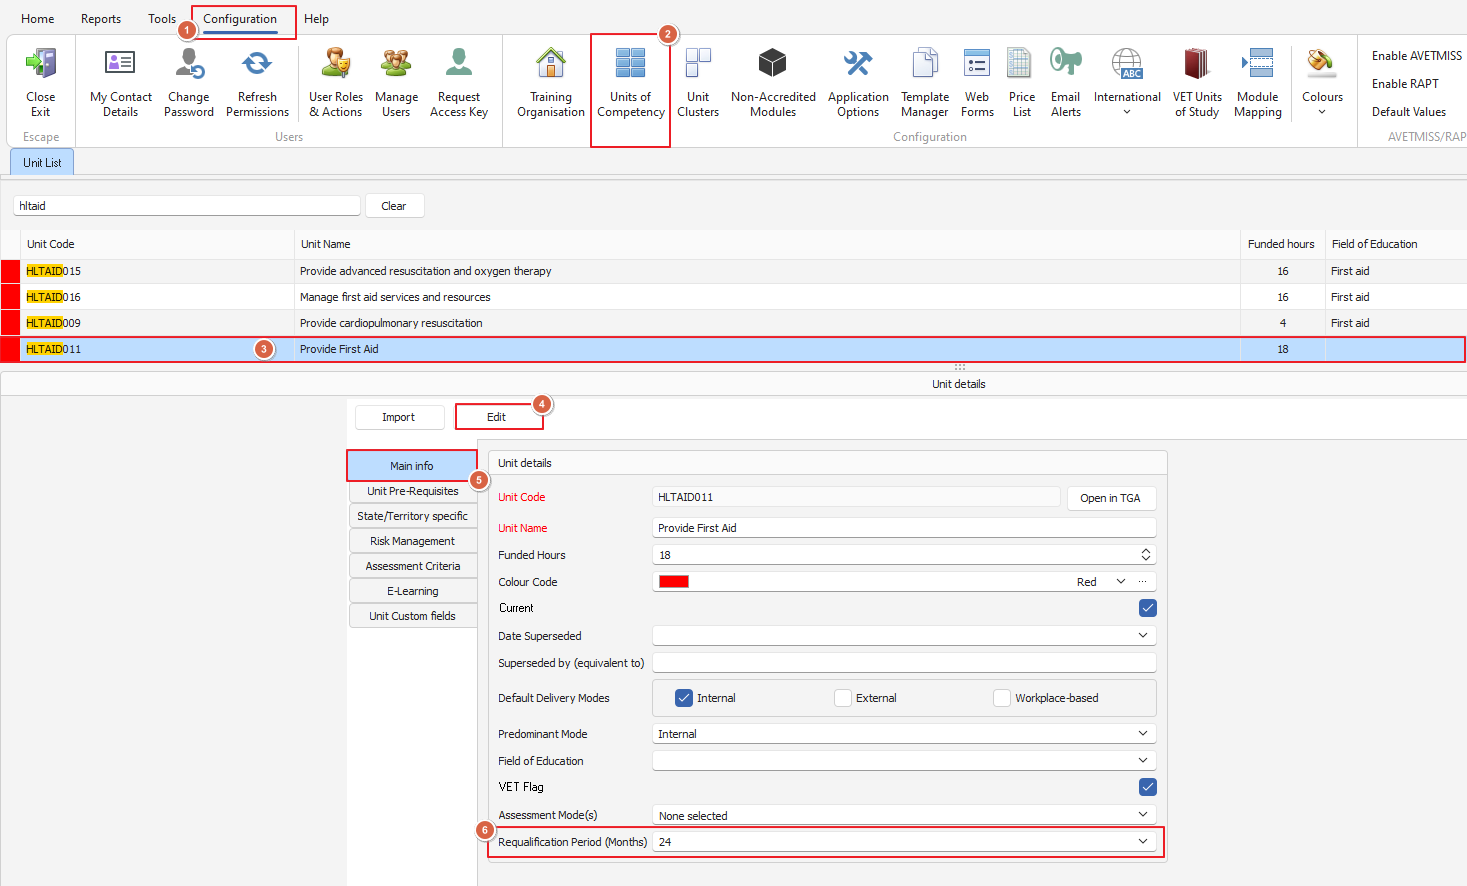This screenshot has height=886, width=1467.
Task: Open Module Mapping
Action: [1258, 82]
